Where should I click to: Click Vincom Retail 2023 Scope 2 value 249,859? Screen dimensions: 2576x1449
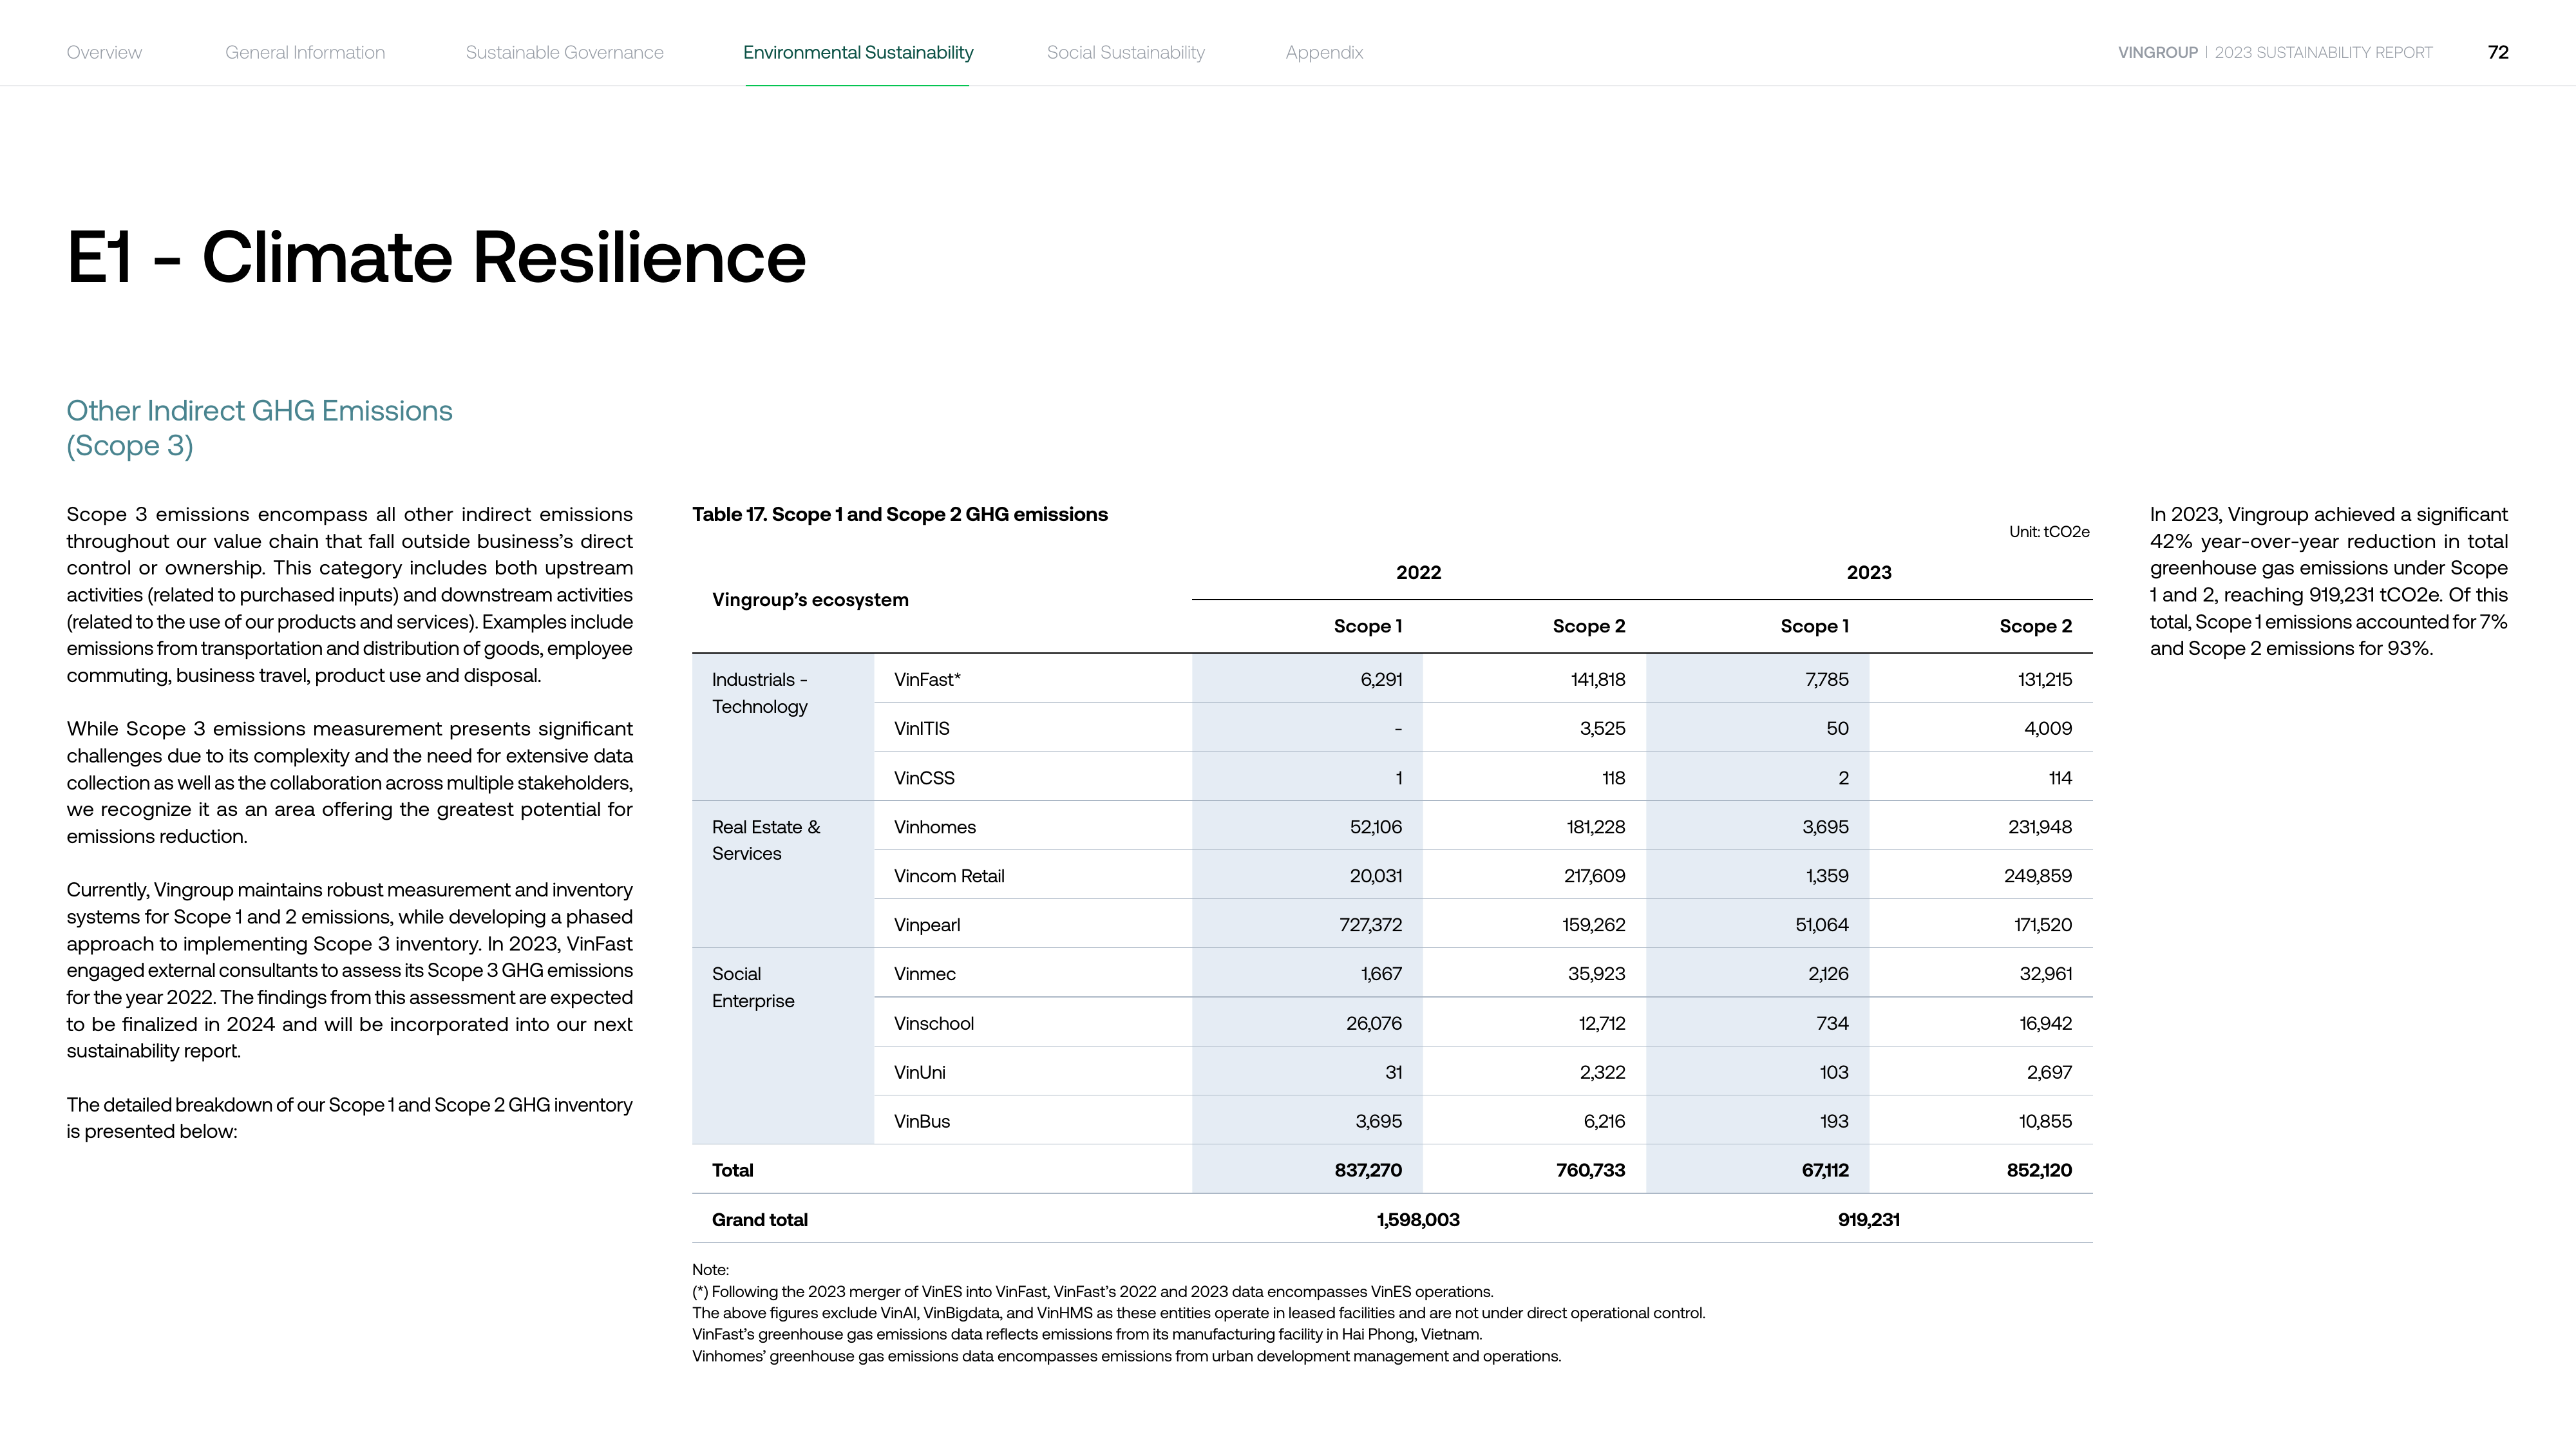click(2038, 876)
